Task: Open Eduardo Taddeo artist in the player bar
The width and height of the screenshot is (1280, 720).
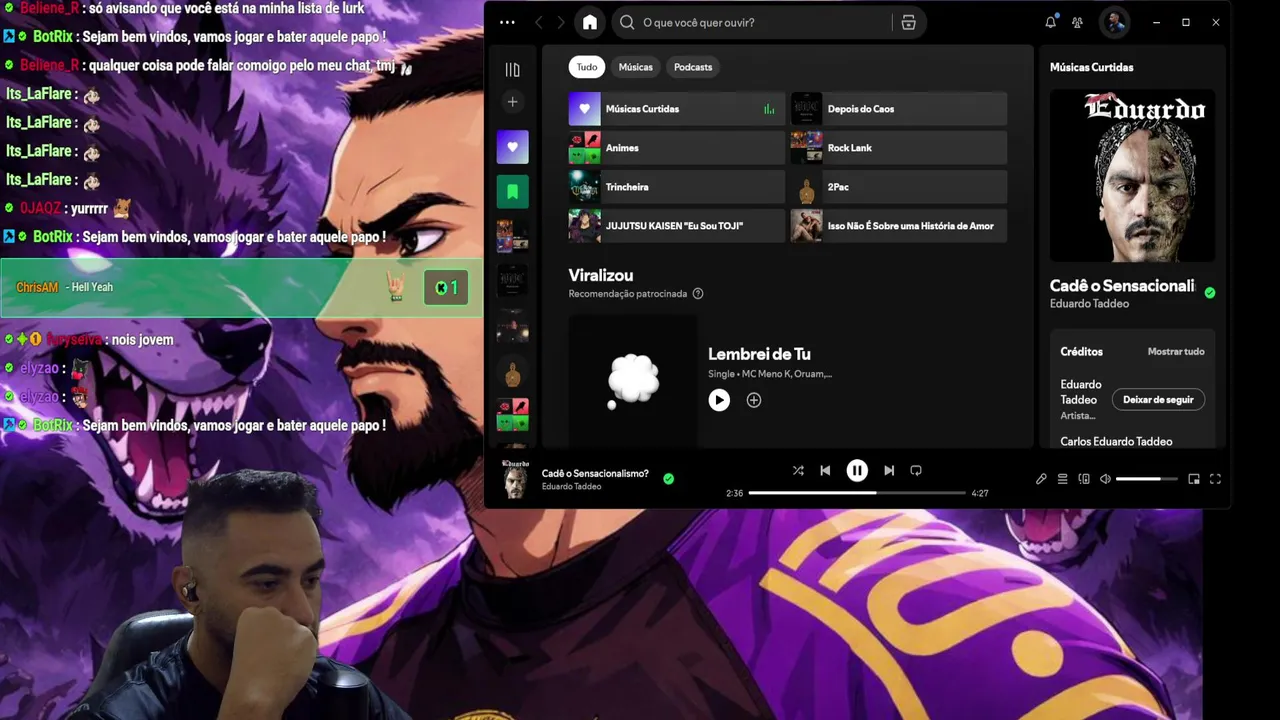Action: [x=571, y=487]
